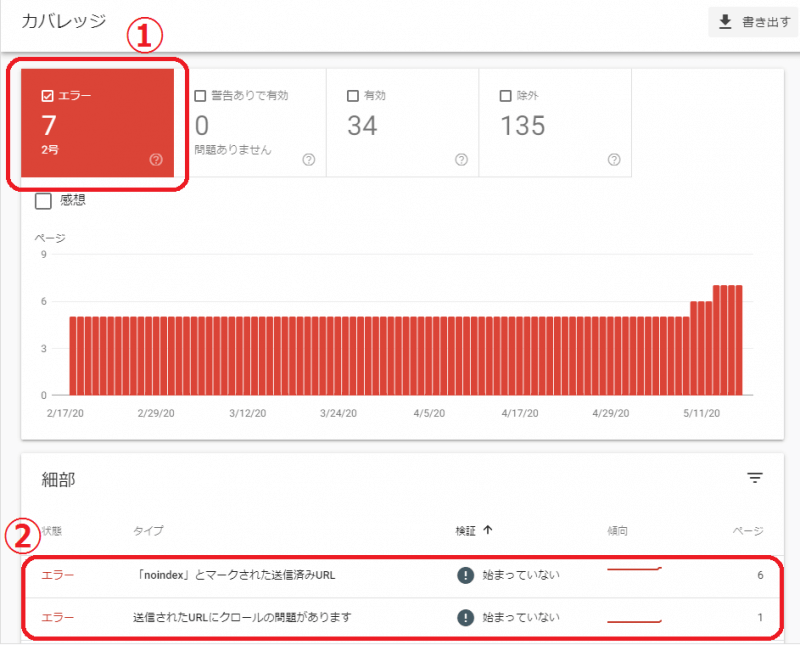Image resolution: width=800 pixels, height=645 pixels.
Task: Click the カバレッジ page title
Action: [64, 21]
